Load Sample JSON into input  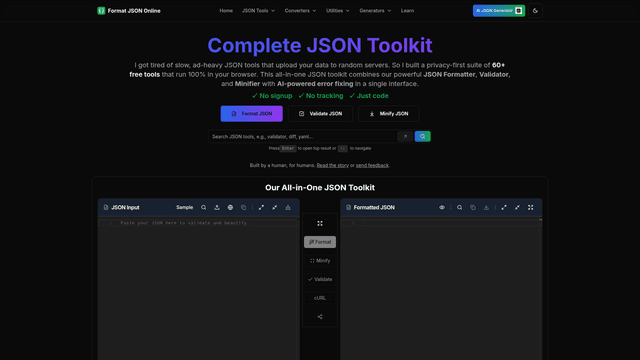tap(184, 207)
